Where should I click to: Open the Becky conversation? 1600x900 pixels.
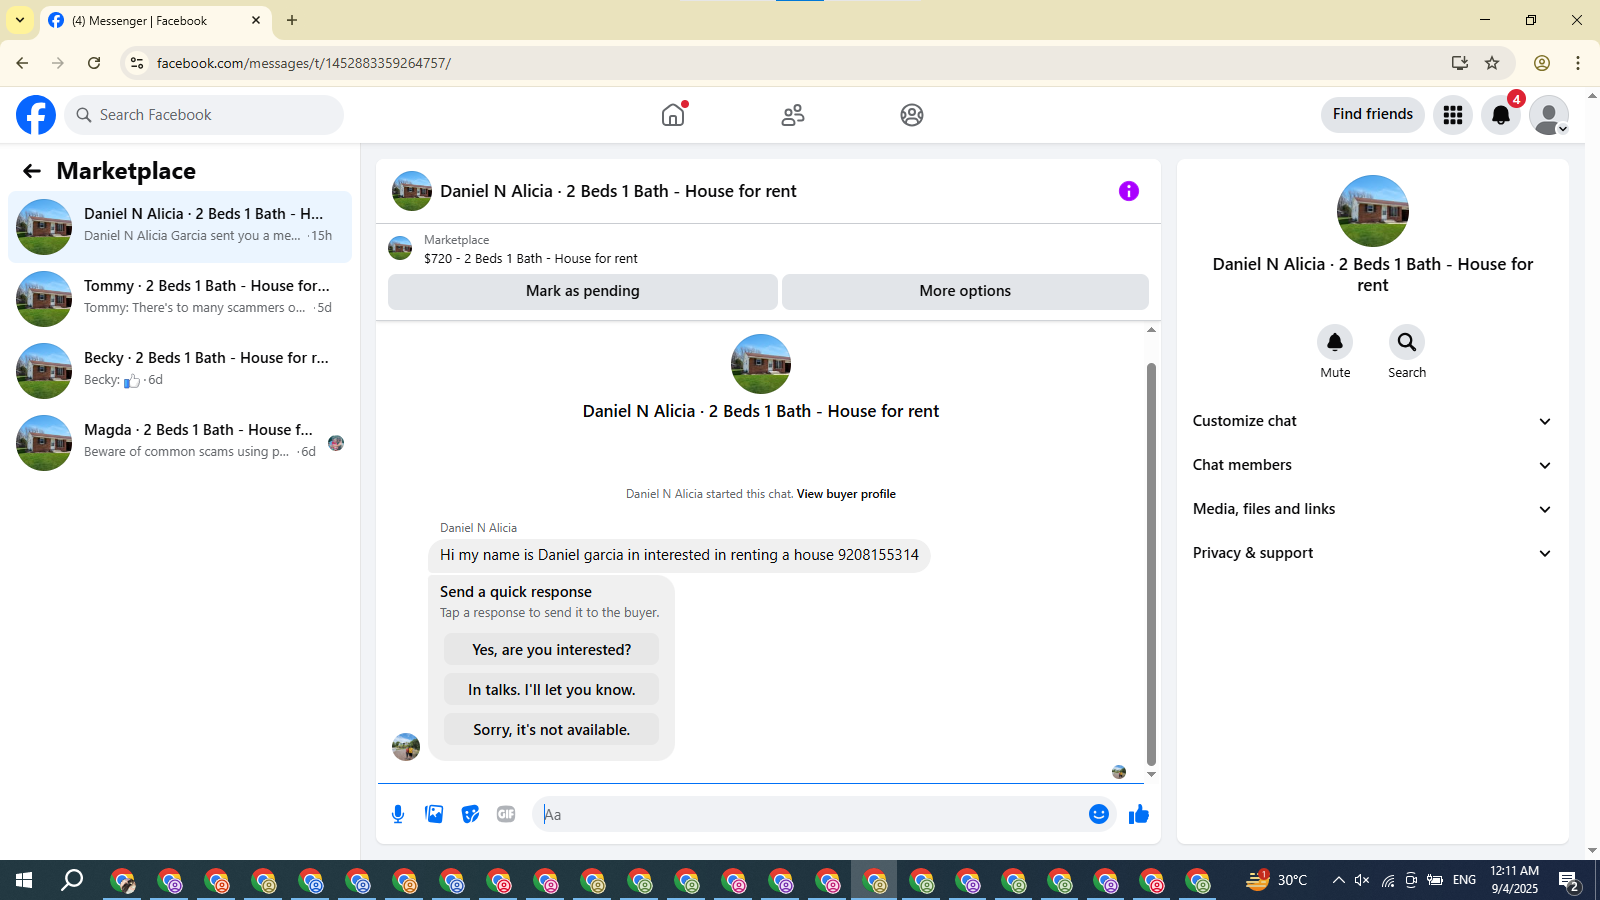[180, 371]
